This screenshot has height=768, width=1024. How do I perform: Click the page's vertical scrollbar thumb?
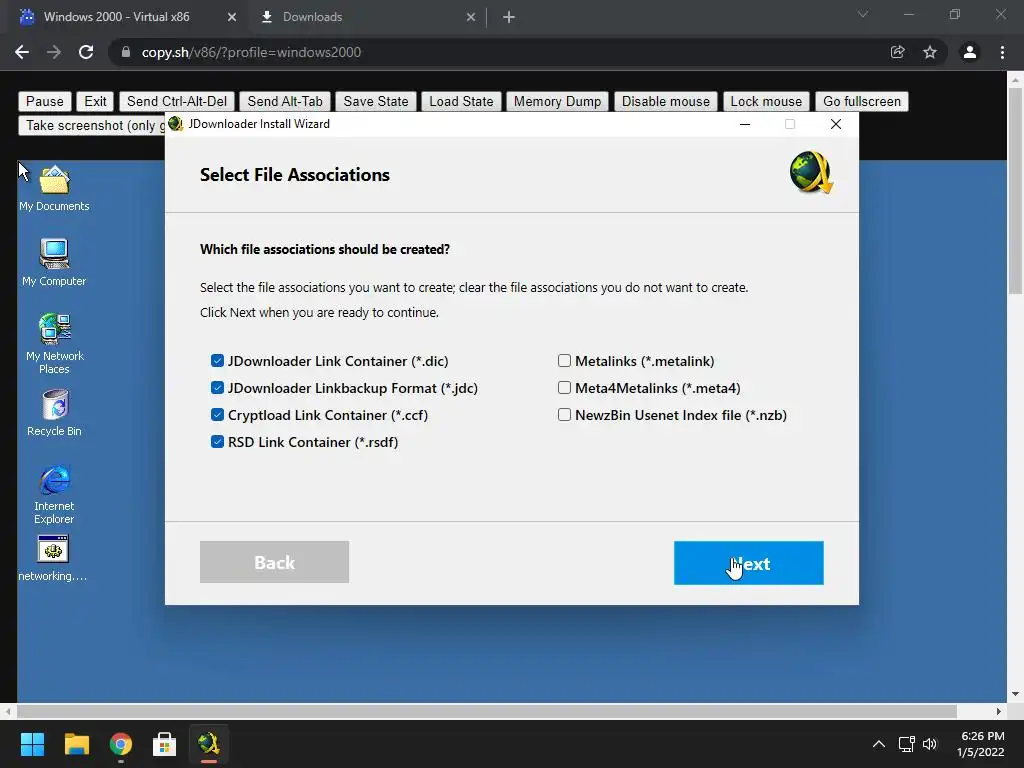point(1015,189)
